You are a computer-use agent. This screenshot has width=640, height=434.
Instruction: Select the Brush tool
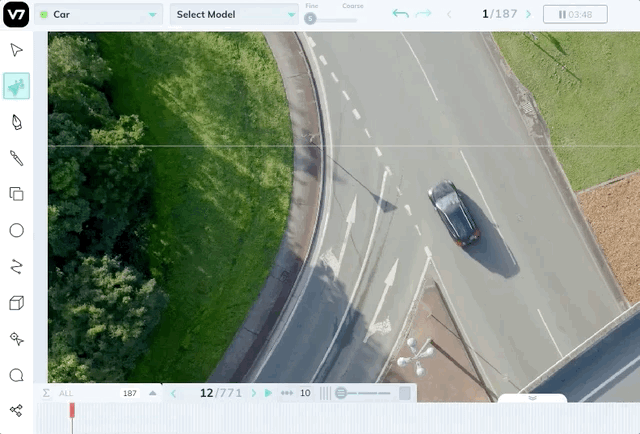pos(16,158)
